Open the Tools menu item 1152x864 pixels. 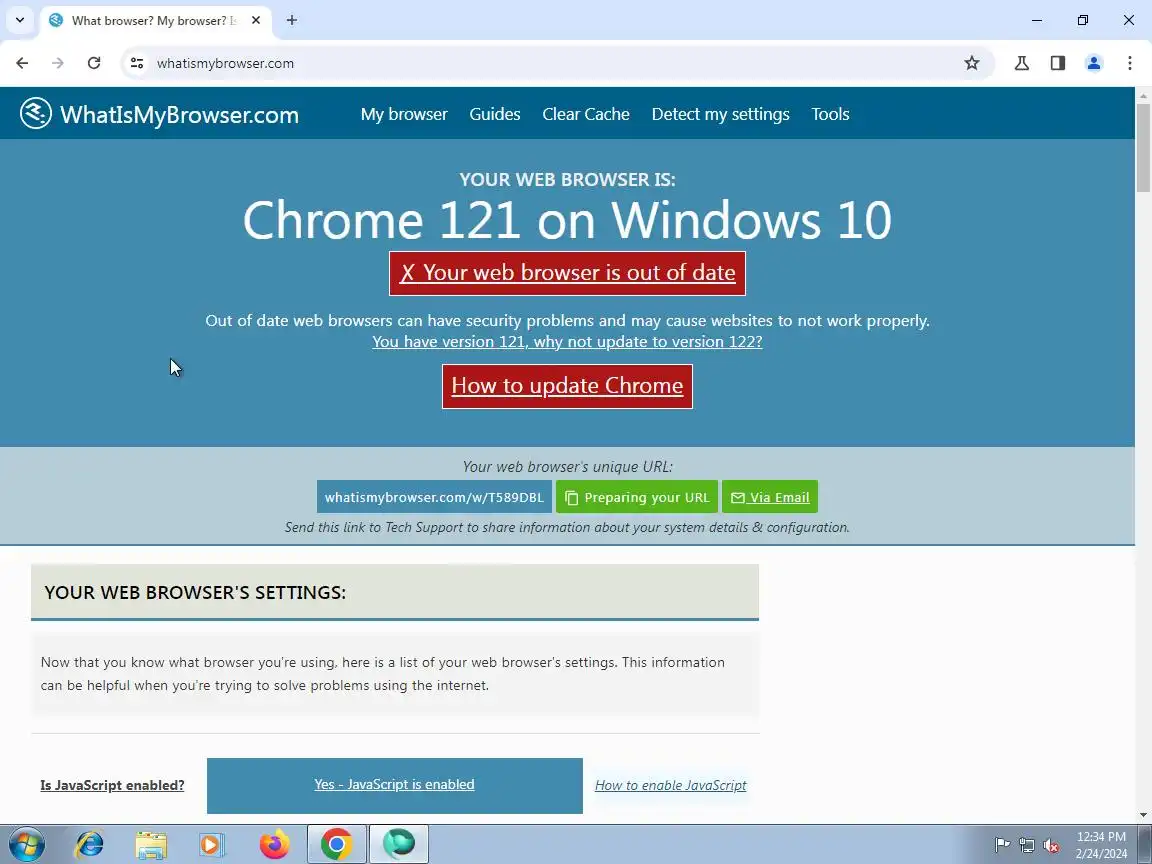[x=830, y=114]
